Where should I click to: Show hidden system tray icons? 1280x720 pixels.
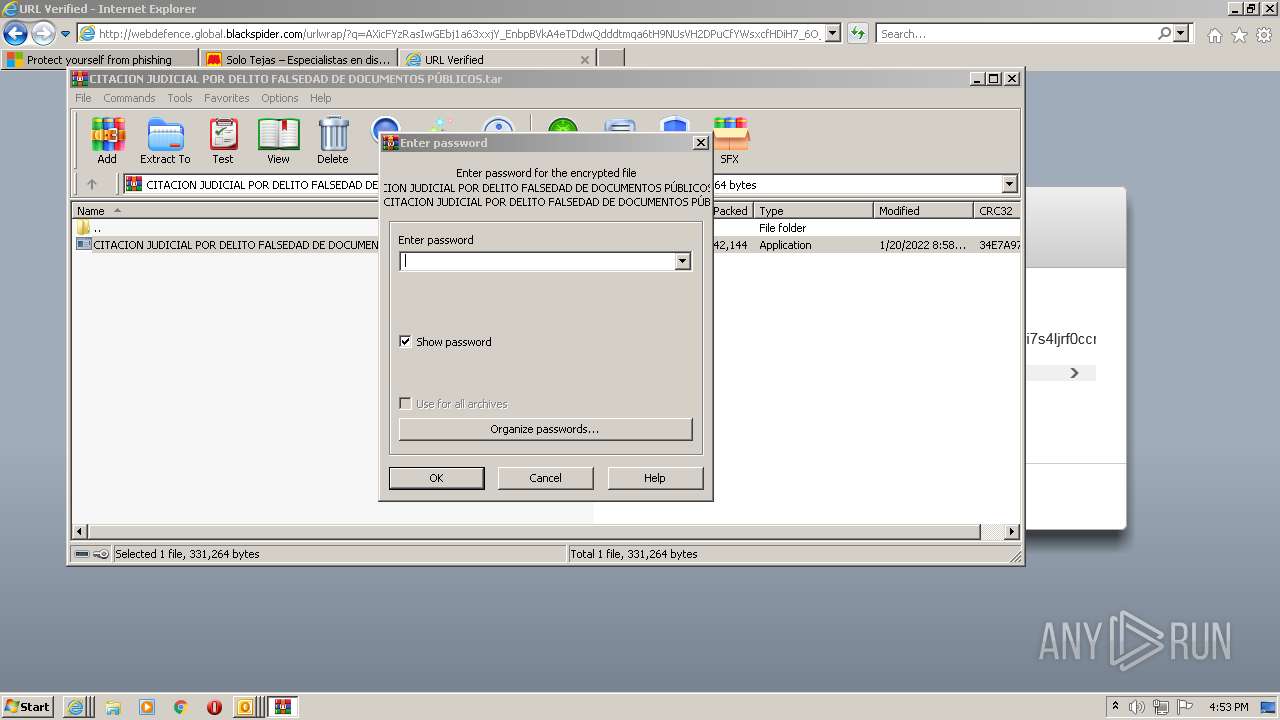(x=1115, y=707)
